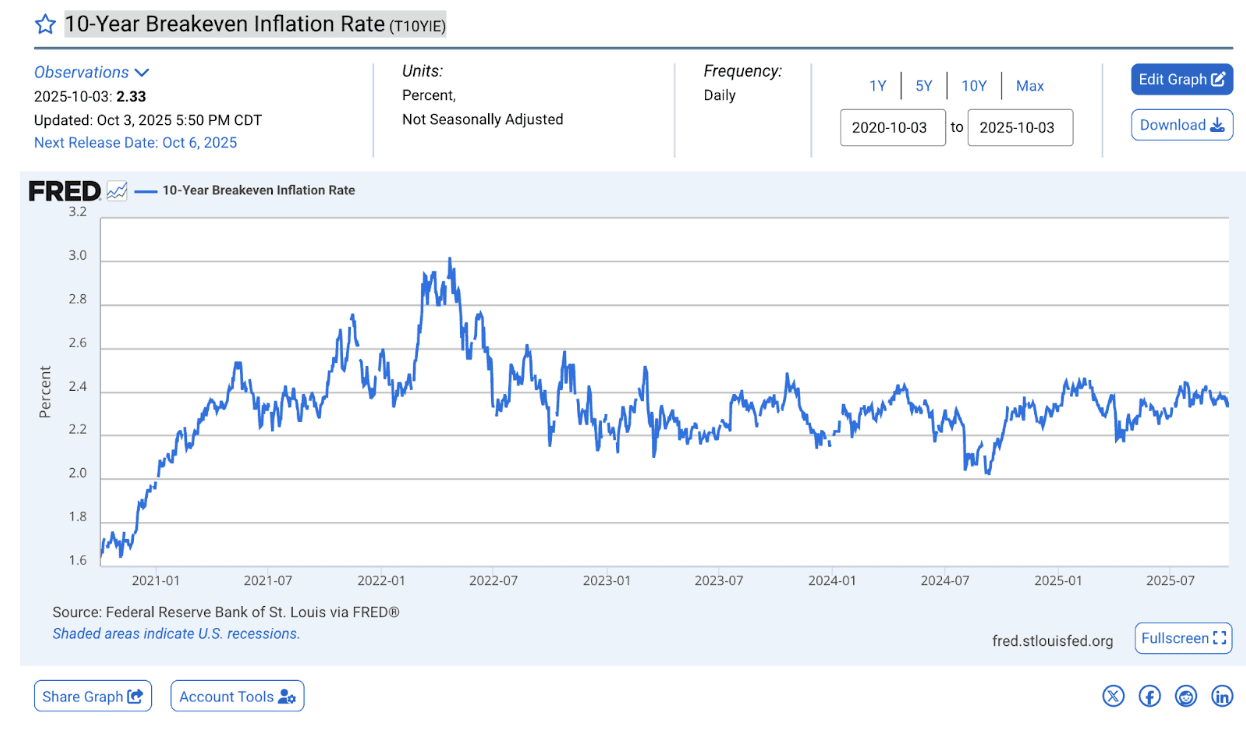Share the graph on X
1246x734 pixels.
click(x=1113, y=696)
